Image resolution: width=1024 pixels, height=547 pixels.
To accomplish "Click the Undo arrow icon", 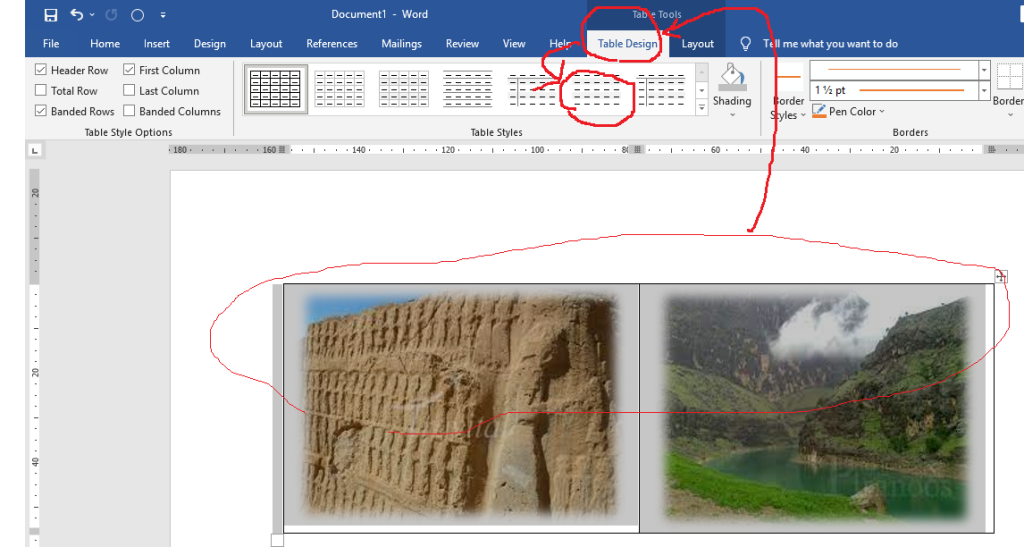I will (77, 15).
